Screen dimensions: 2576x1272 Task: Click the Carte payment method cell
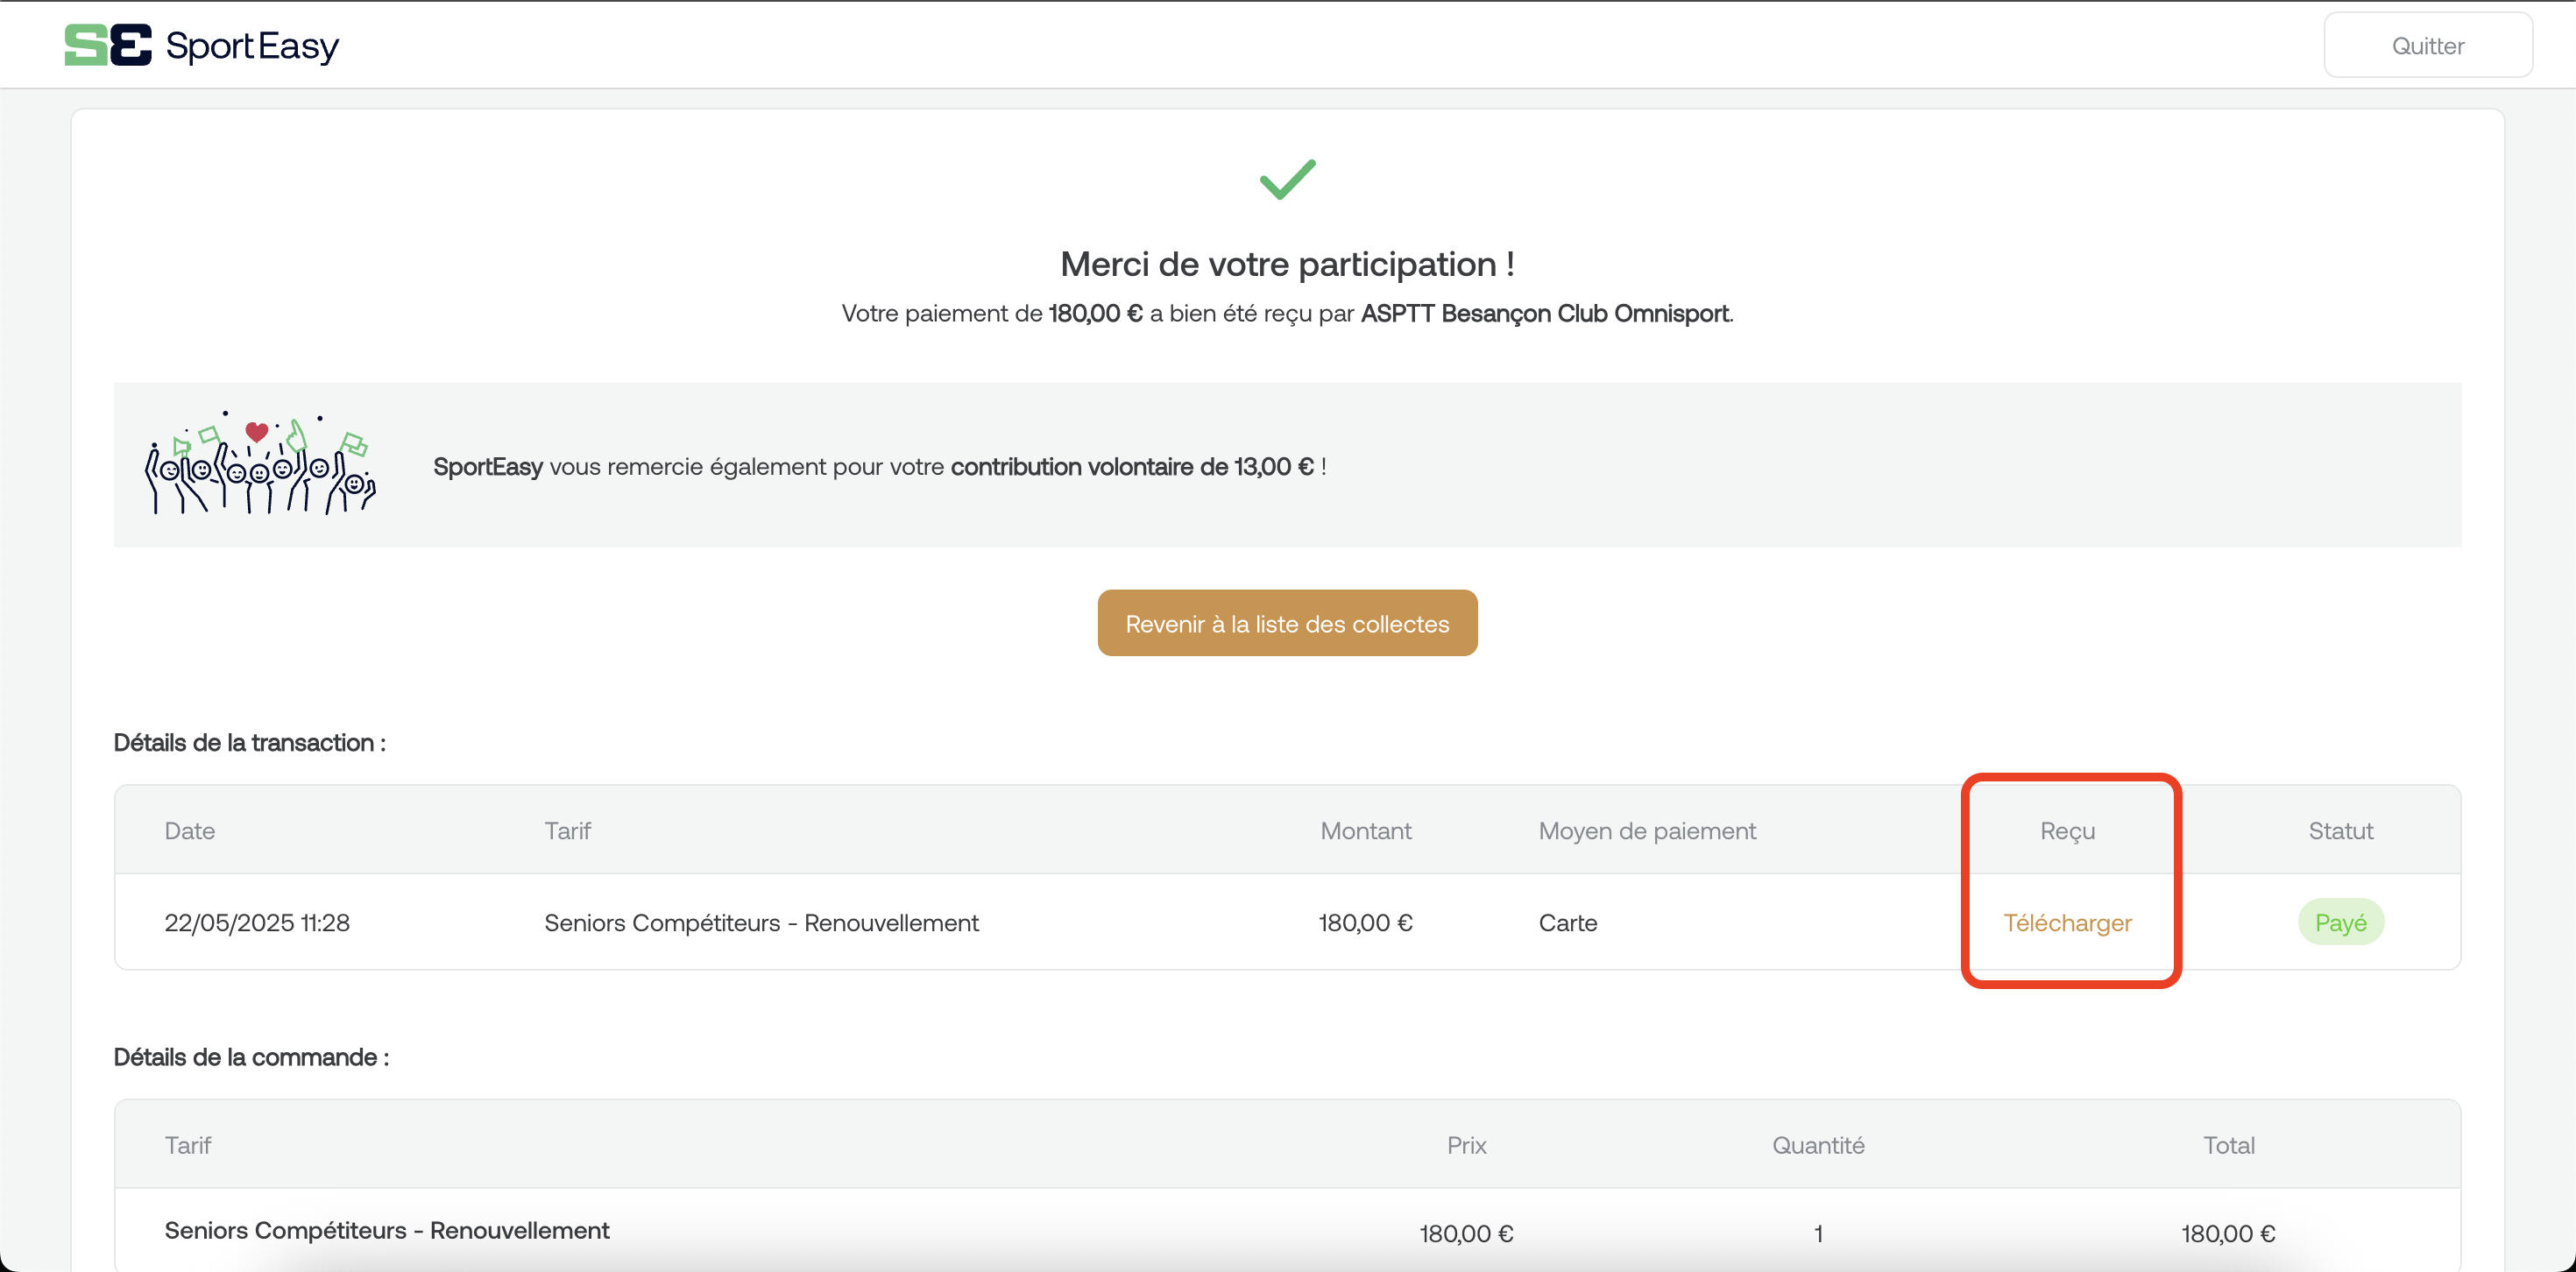[1567, 922]
